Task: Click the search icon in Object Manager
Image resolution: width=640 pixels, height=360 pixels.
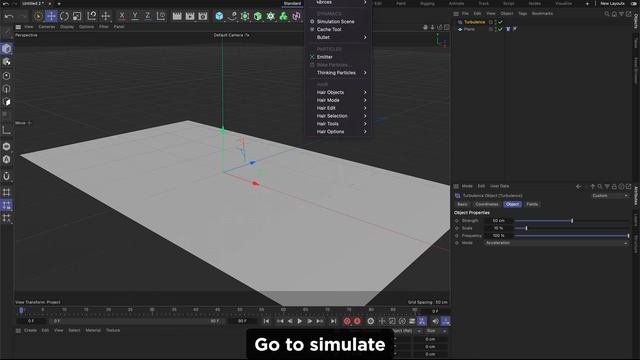Action: [x=607, y=14]
